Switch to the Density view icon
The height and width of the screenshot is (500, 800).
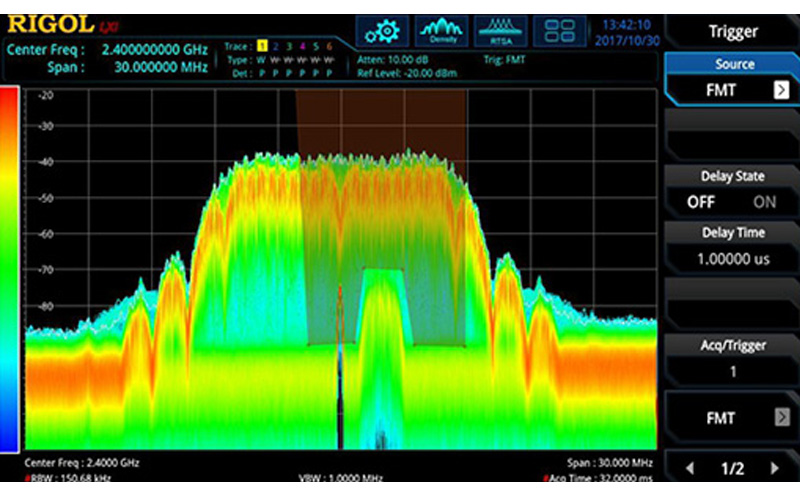[441, 30]
